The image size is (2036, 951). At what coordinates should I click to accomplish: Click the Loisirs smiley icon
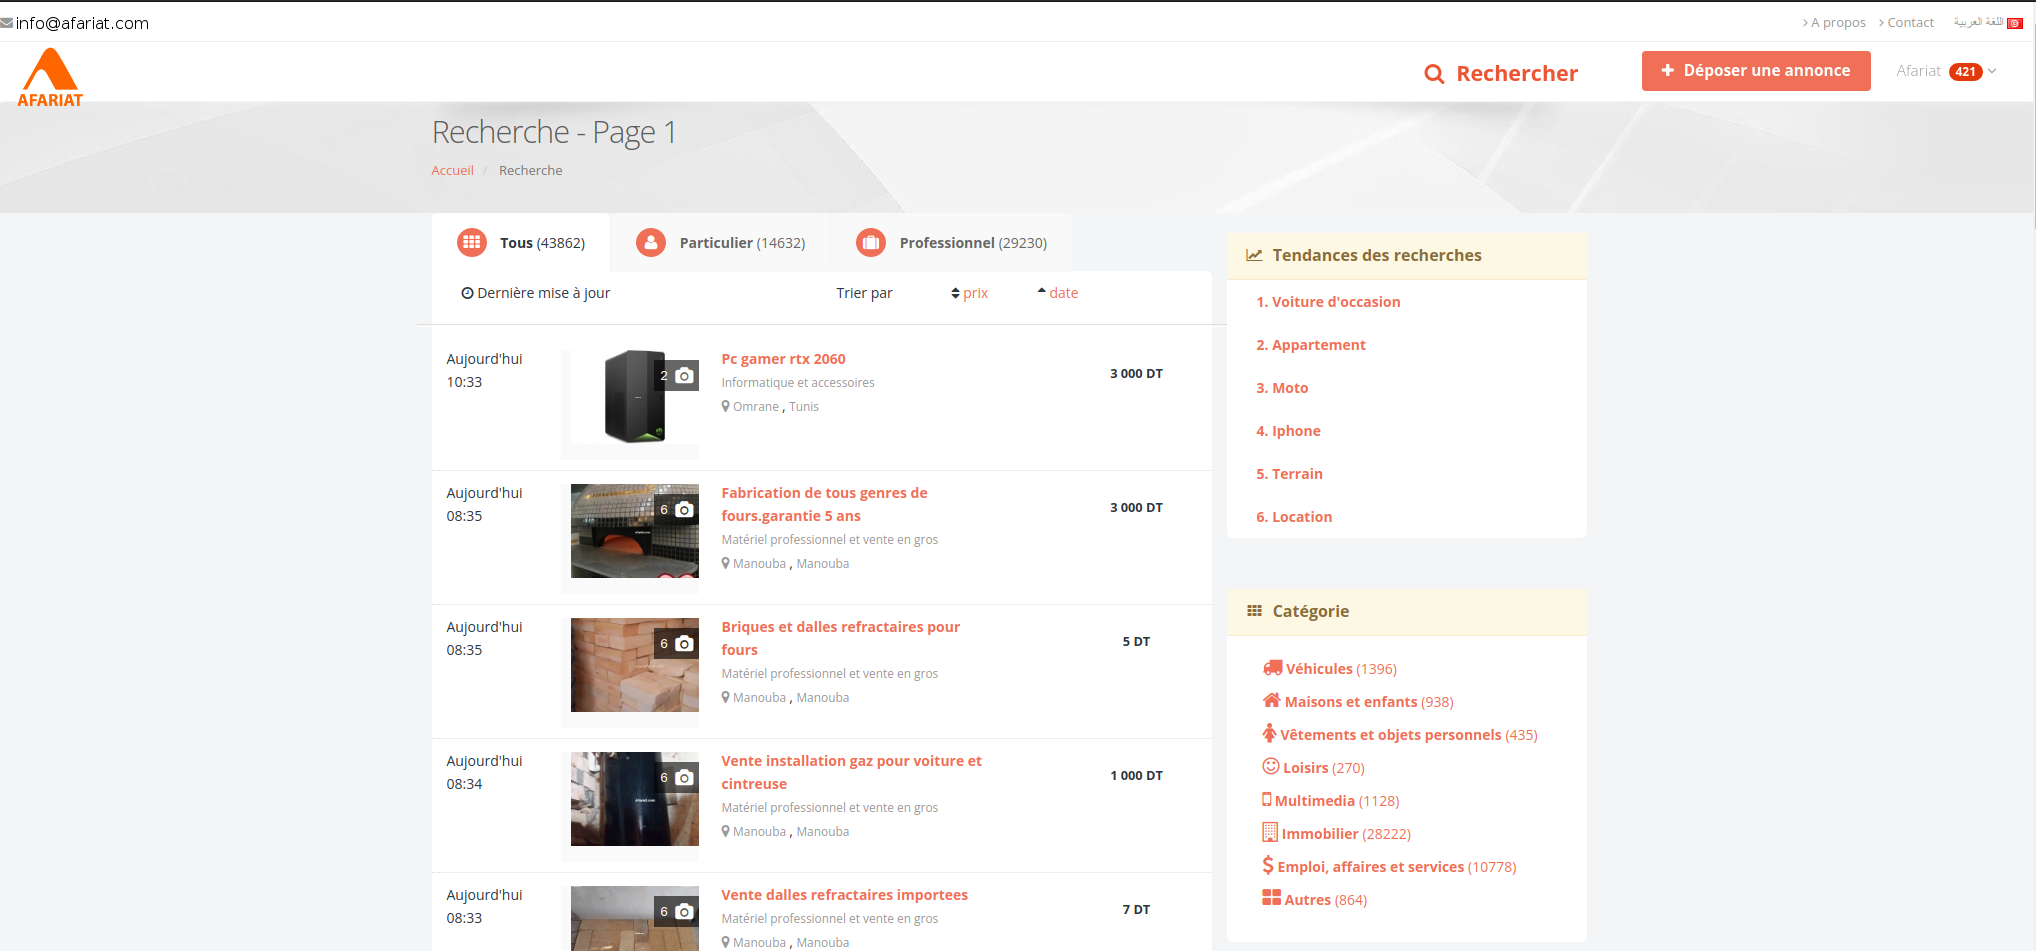(1271, 766)
